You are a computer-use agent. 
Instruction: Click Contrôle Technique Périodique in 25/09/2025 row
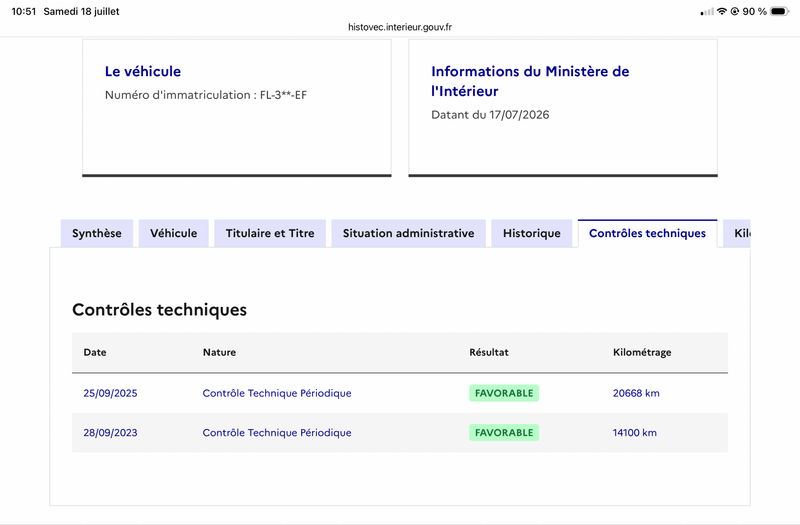click(x=277, y=393)
